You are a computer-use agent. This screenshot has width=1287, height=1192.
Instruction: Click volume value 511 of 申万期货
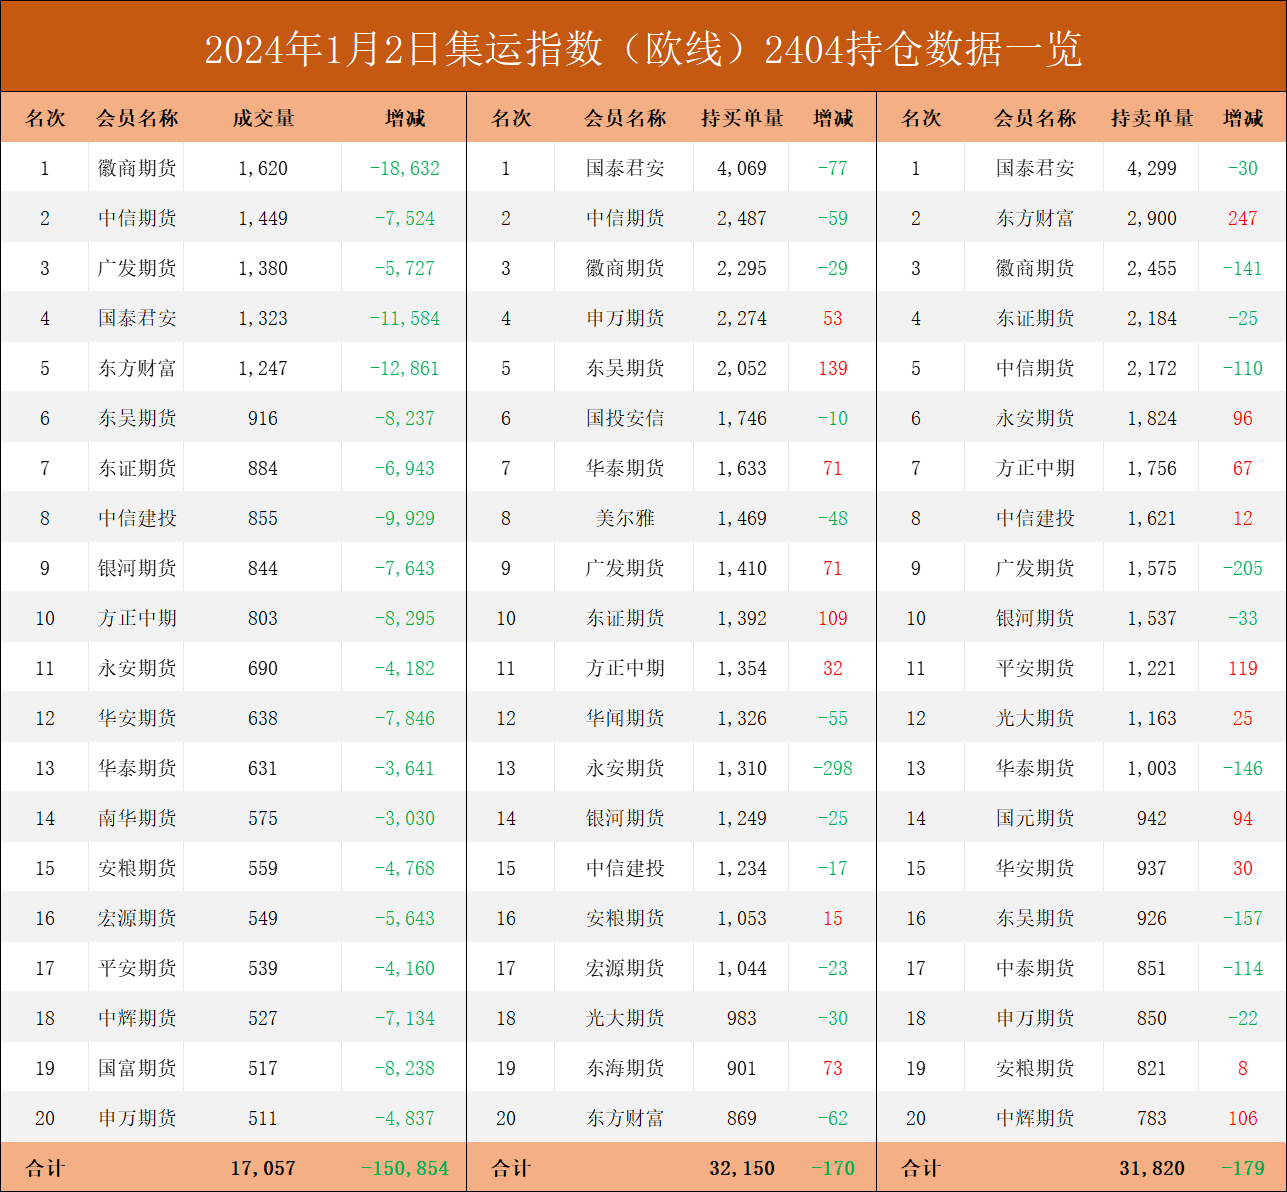[263, 1118]
